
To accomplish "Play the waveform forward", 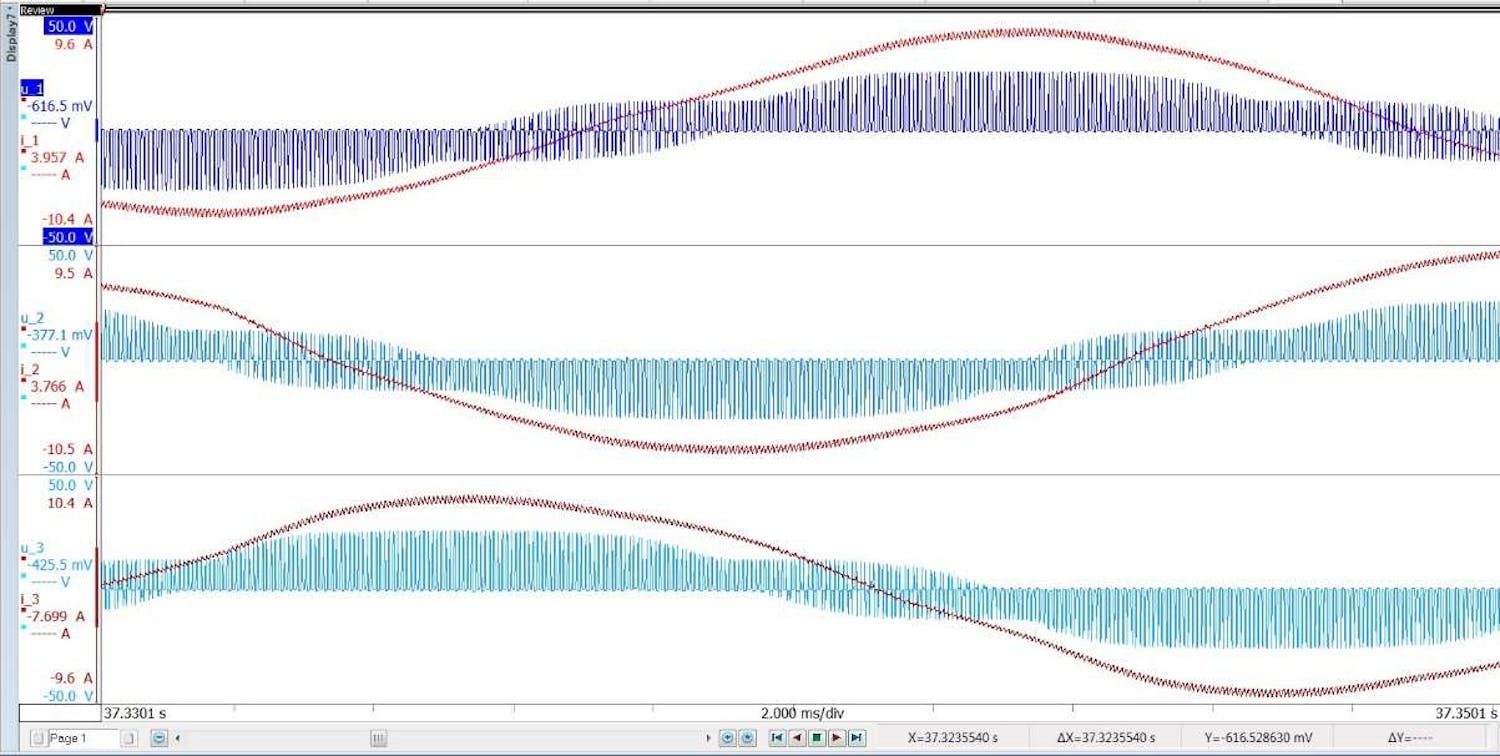I will (838, 739).
